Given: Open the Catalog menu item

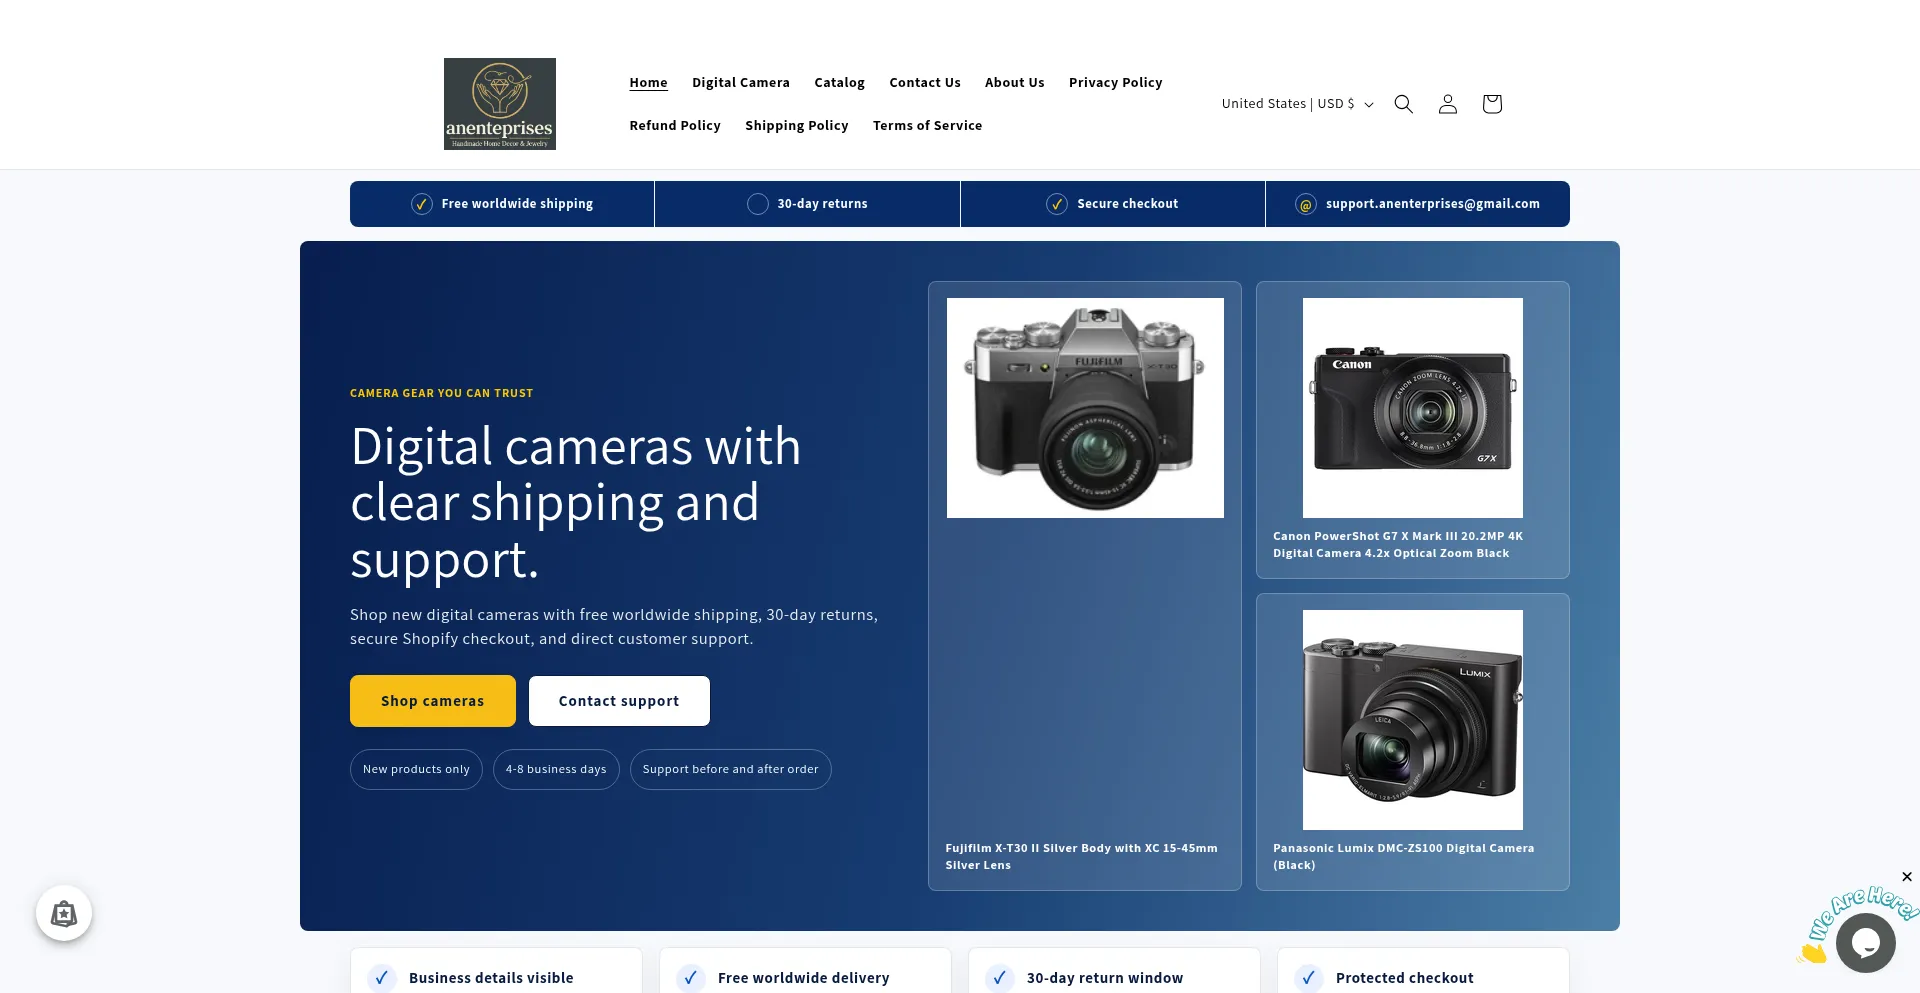Looking at the screenshot, I should coord(839,83).
